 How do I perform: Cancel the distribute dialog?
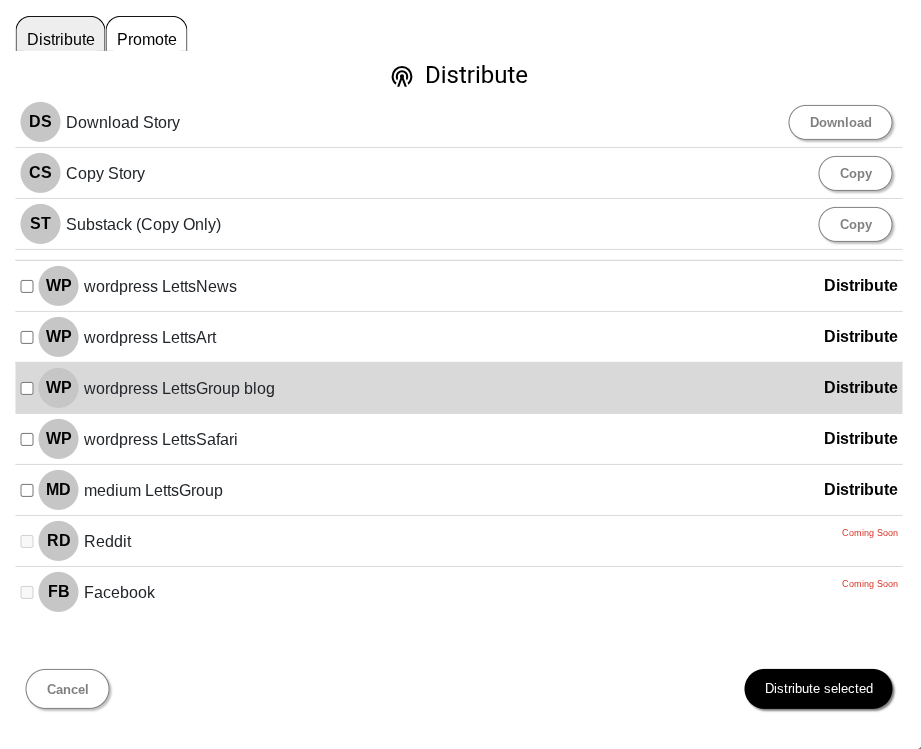tap(68, 689)
